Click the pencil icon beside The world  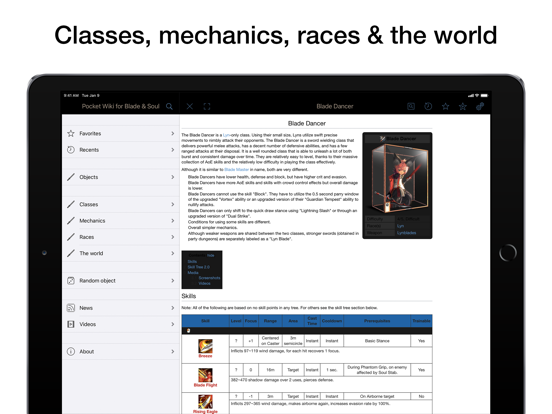(71, 253)
